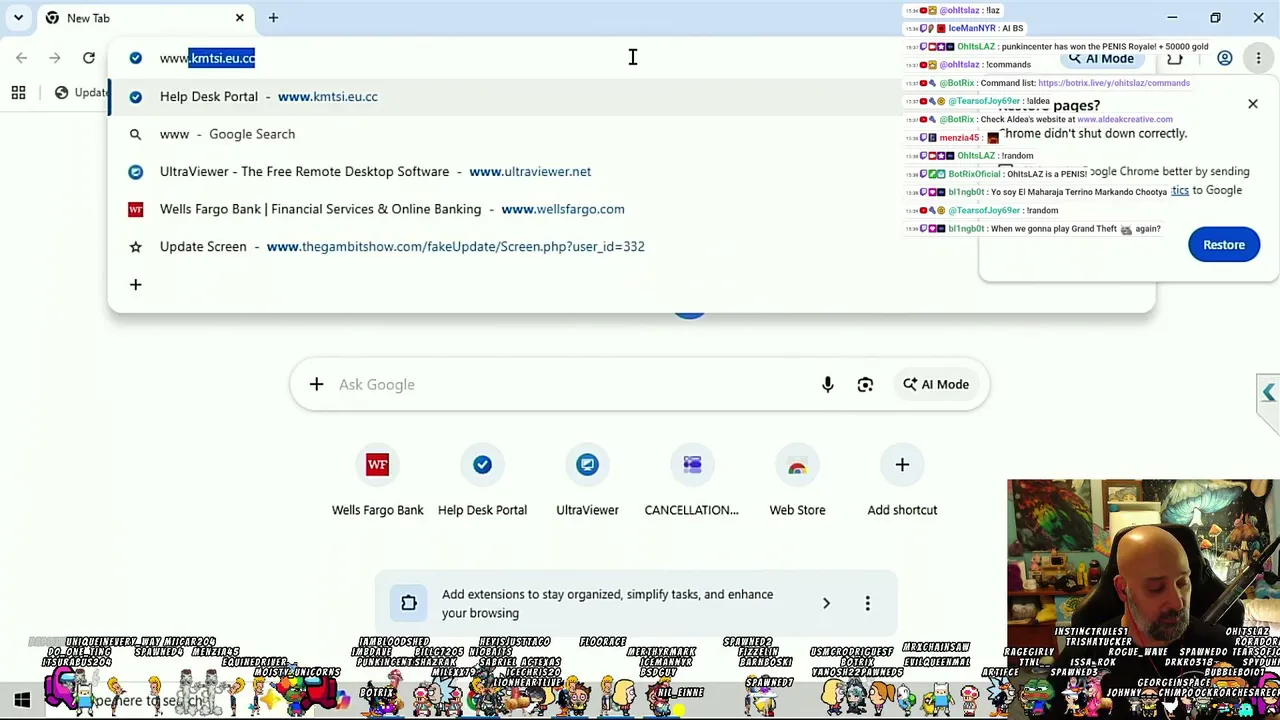Select the Update Screen thegambitshow.com suggestion
1280x720 pixels.
pyautogui.click(x=630, y=247)
